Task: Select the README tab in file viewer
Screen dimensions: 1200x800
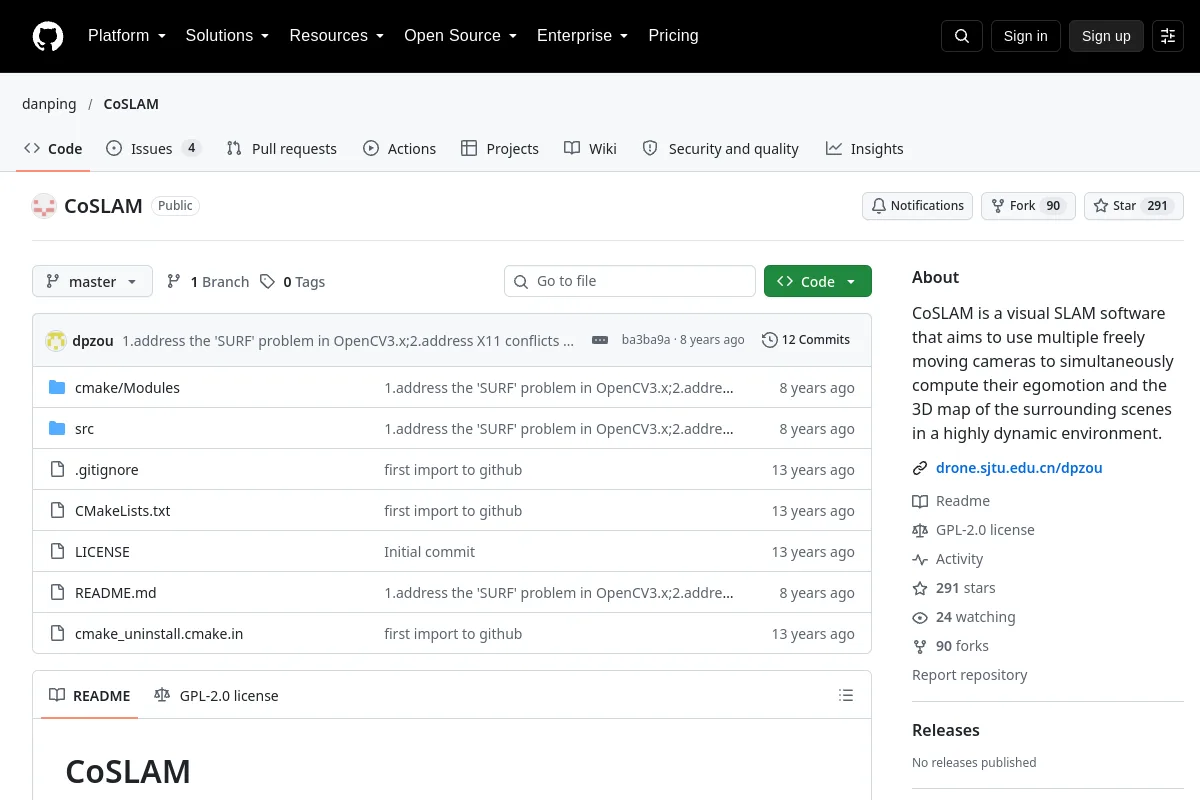Action: pyautogui.click(x=89, y=696)
